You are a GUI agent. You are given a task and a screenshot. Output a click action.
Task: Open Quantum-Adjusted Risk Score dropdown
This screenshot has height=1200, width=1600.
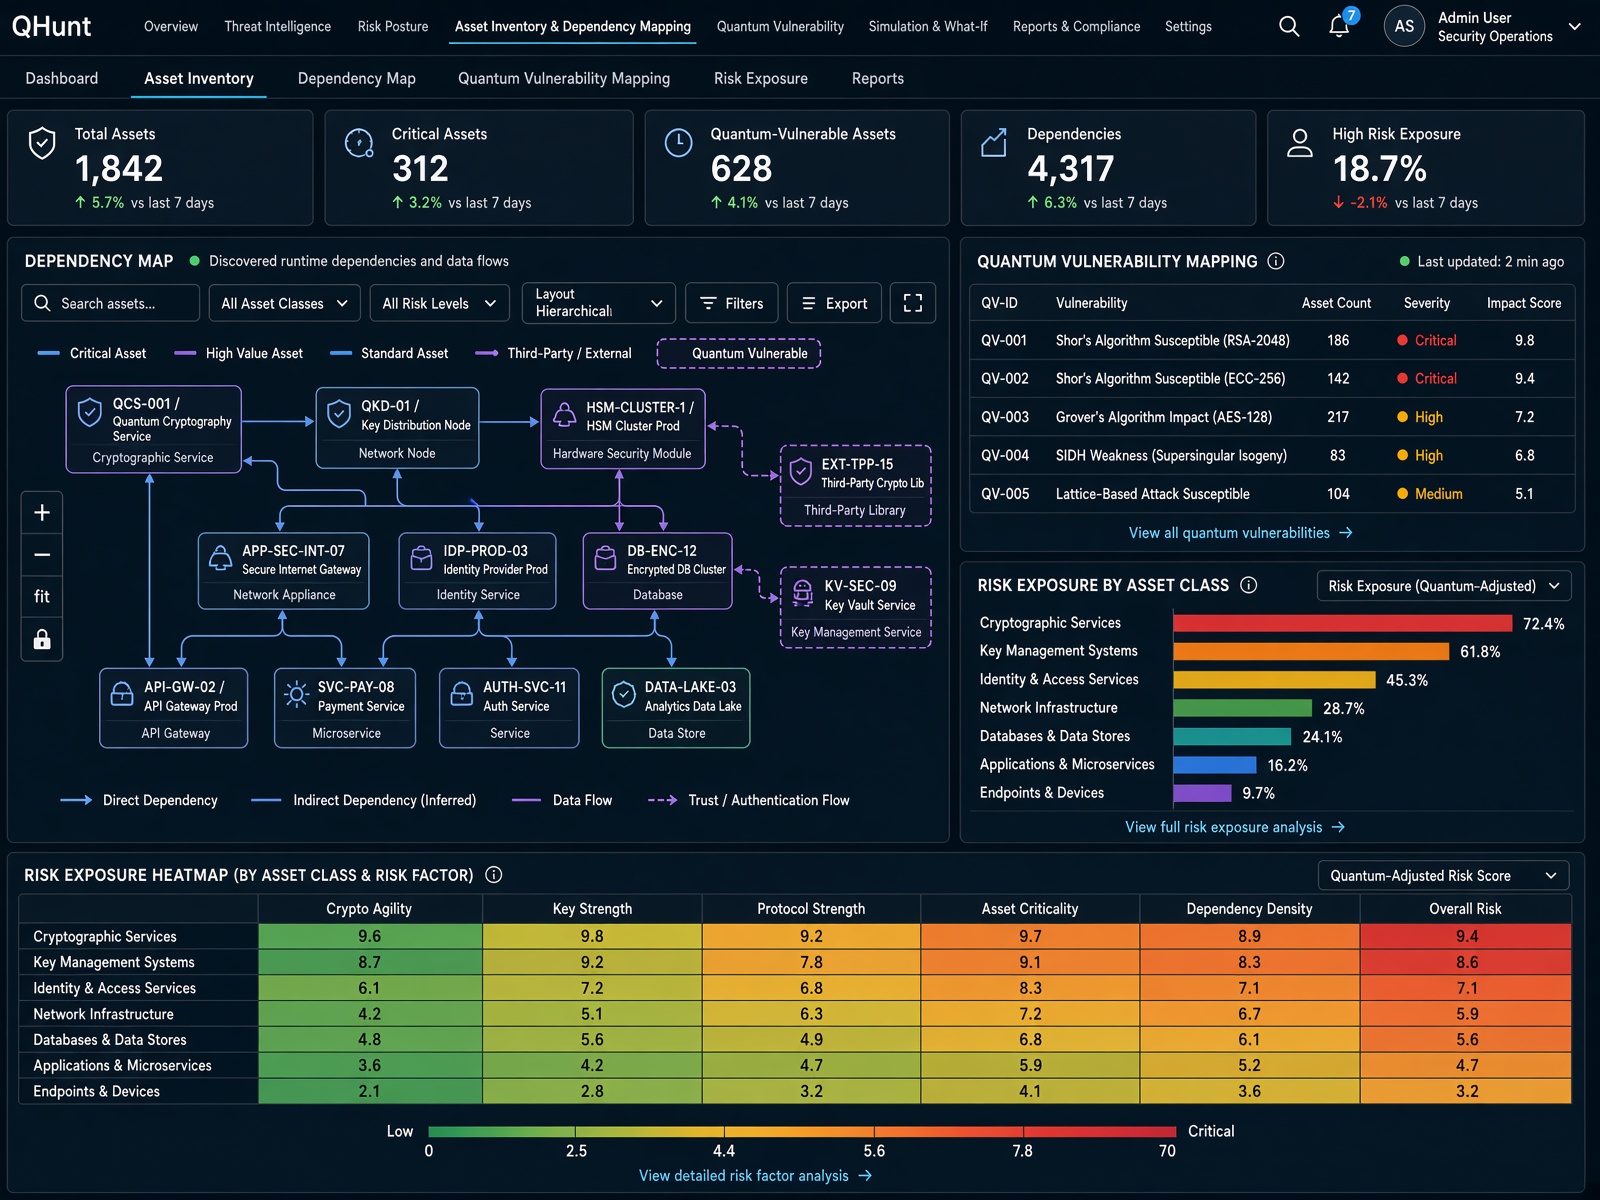coord(1444,876)
